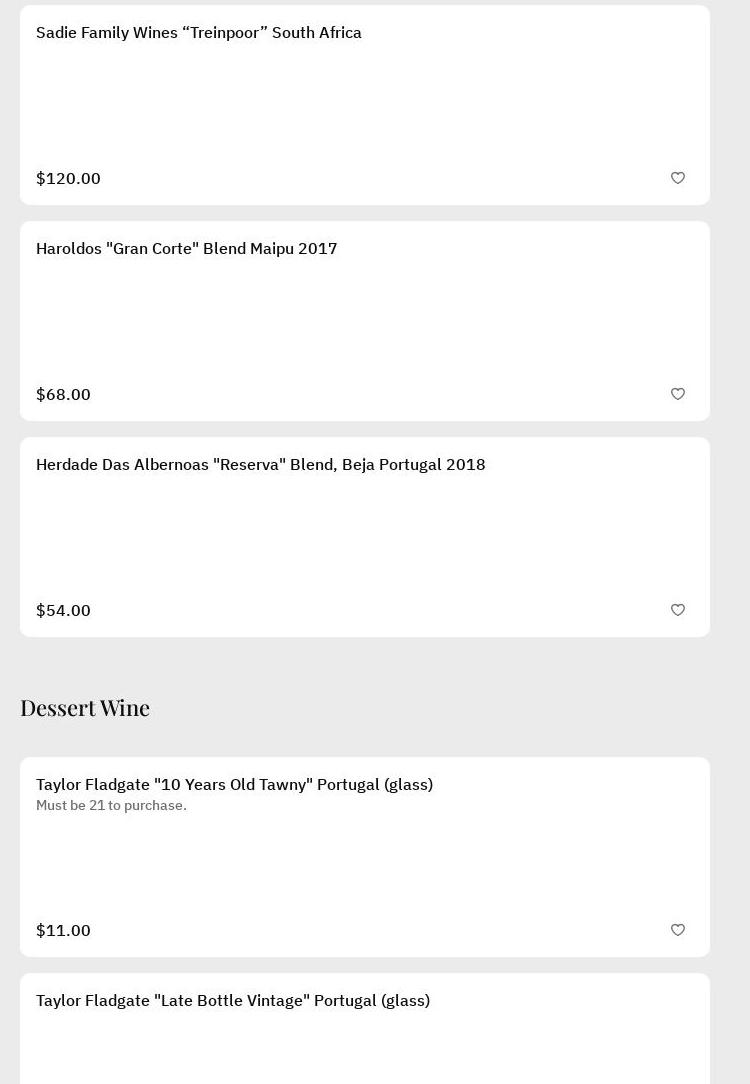Screen dimensions: 750x1084
Task: Click the Dessert Wine section heading
Action: click(x=85, y=708)
